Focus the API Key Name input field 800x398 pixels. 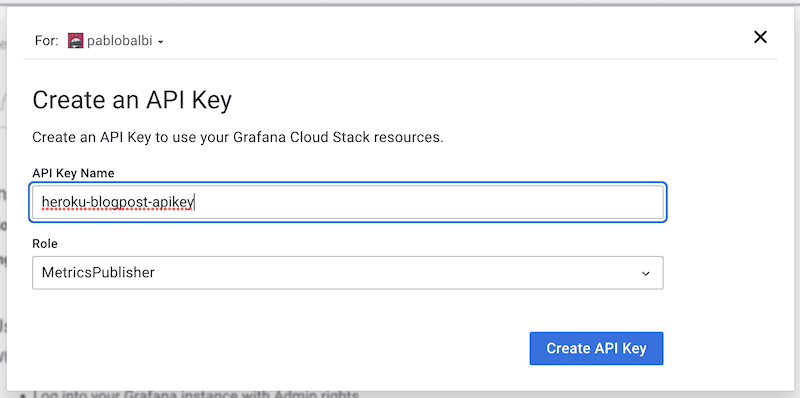click(x=347, y=202)
